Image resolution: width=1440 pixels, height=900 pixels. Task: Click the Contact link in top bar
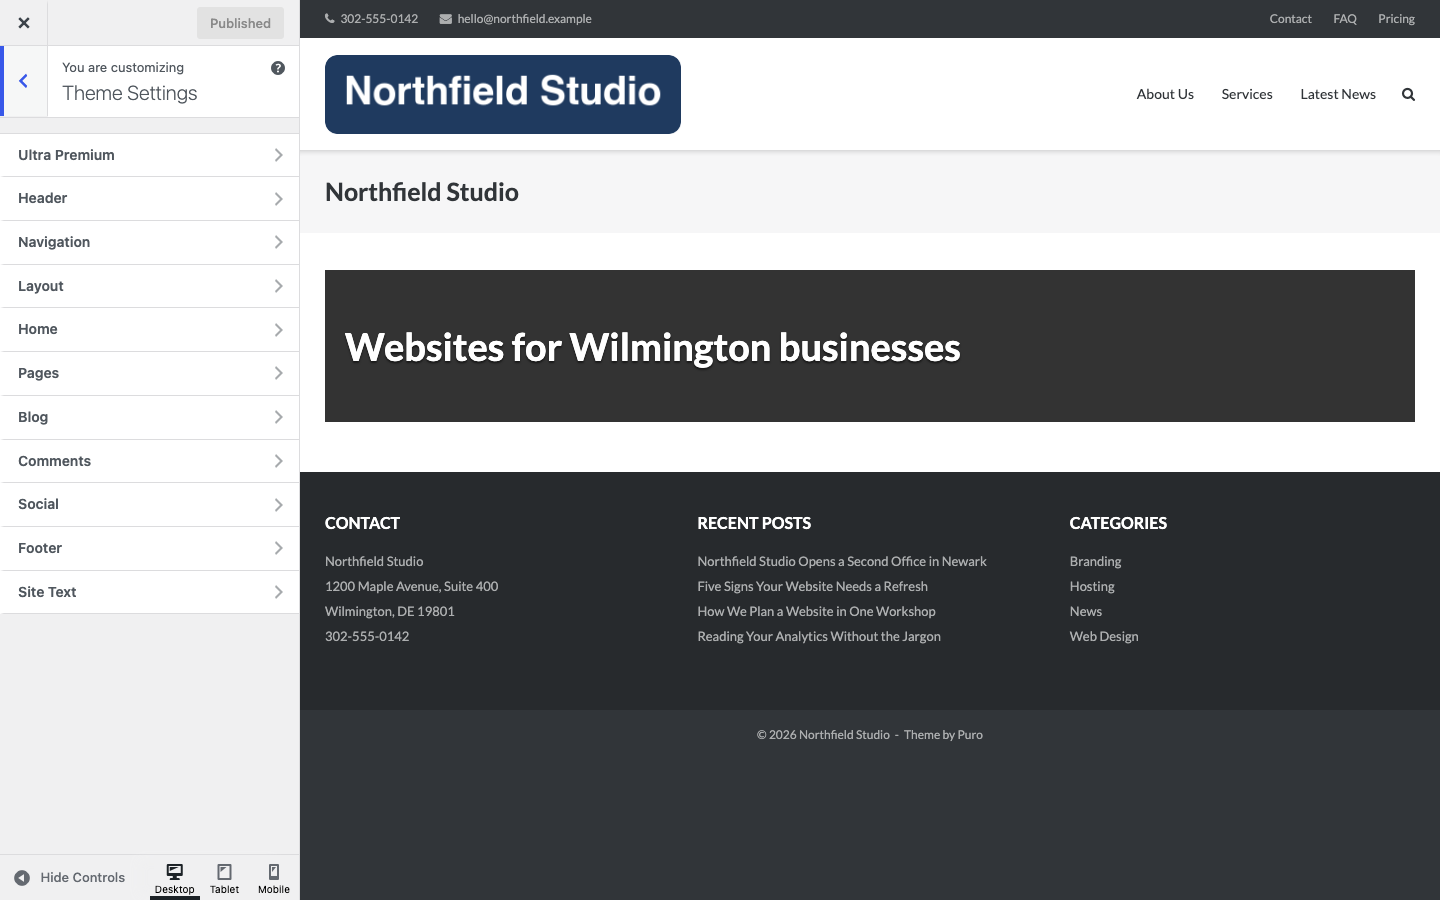(1290, 19)
